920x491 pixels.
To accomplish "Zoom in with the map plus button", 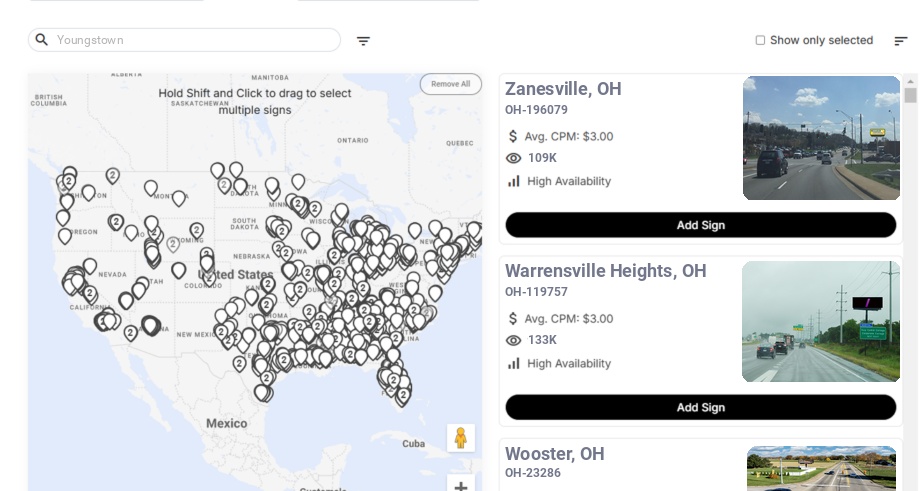I will pos(461,485).
